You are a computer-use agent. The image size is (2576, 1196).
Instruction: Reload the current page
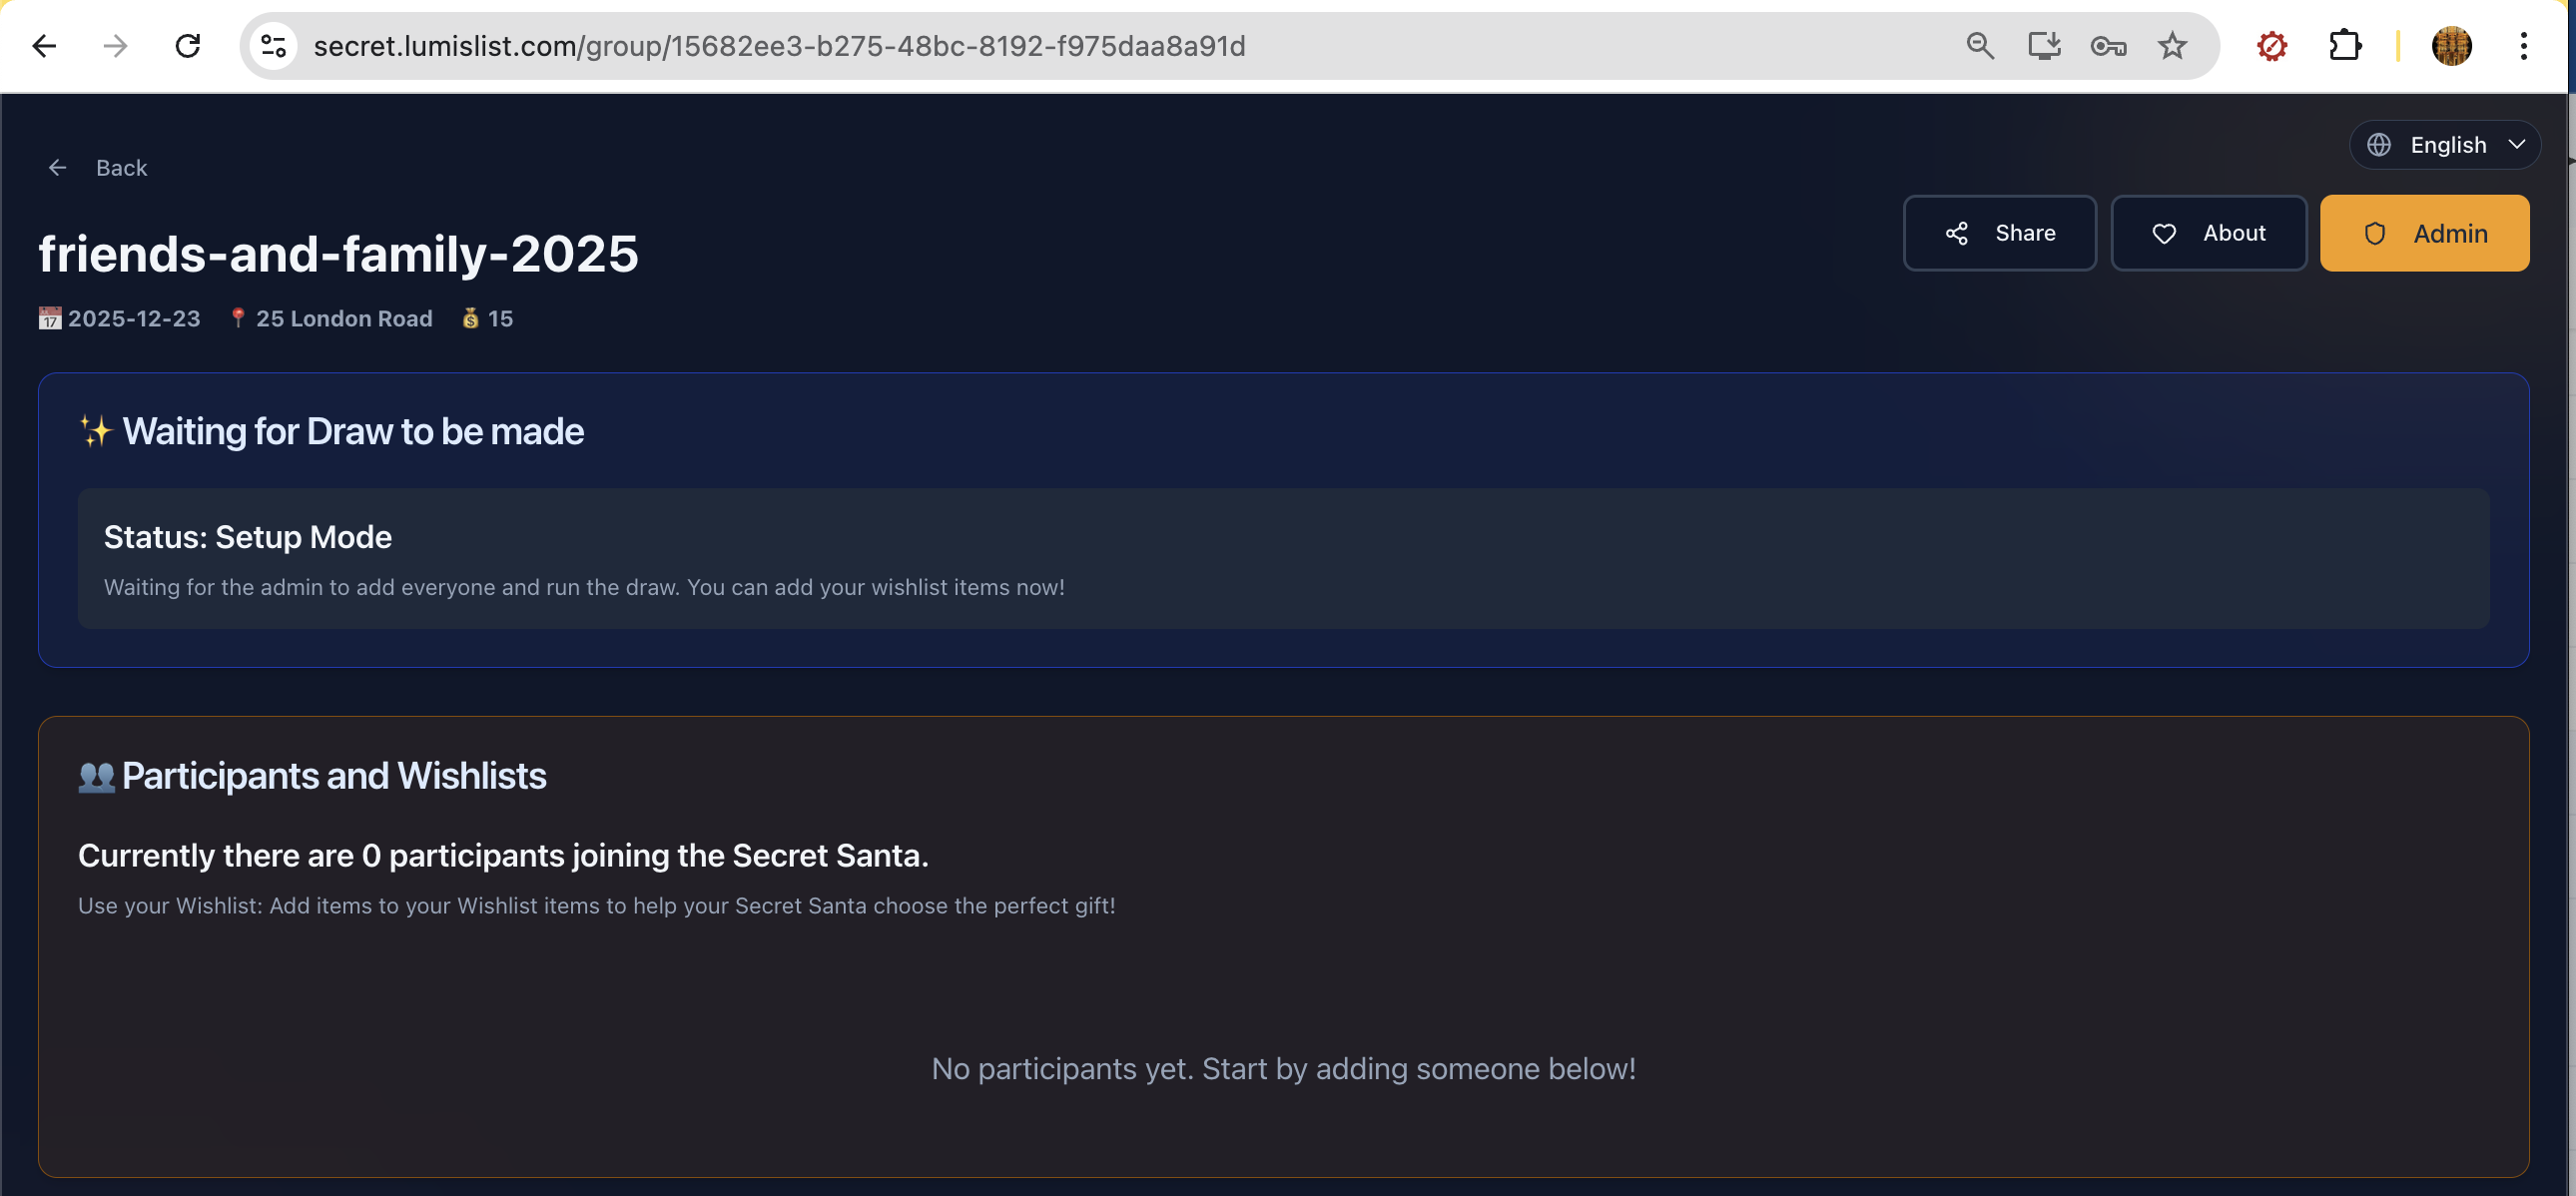188,46
